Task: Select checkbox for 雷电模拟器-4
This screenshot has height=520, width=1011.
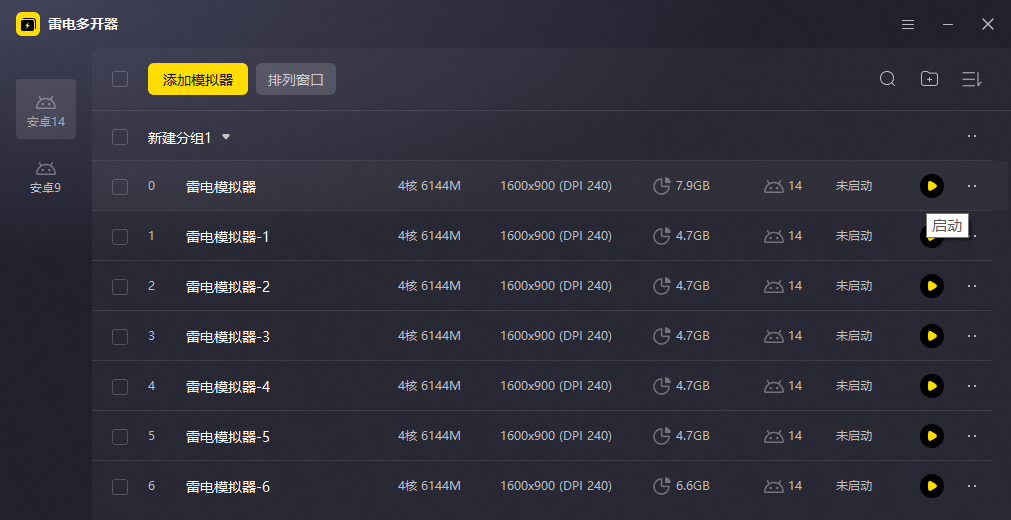Action: click(120, 386)
